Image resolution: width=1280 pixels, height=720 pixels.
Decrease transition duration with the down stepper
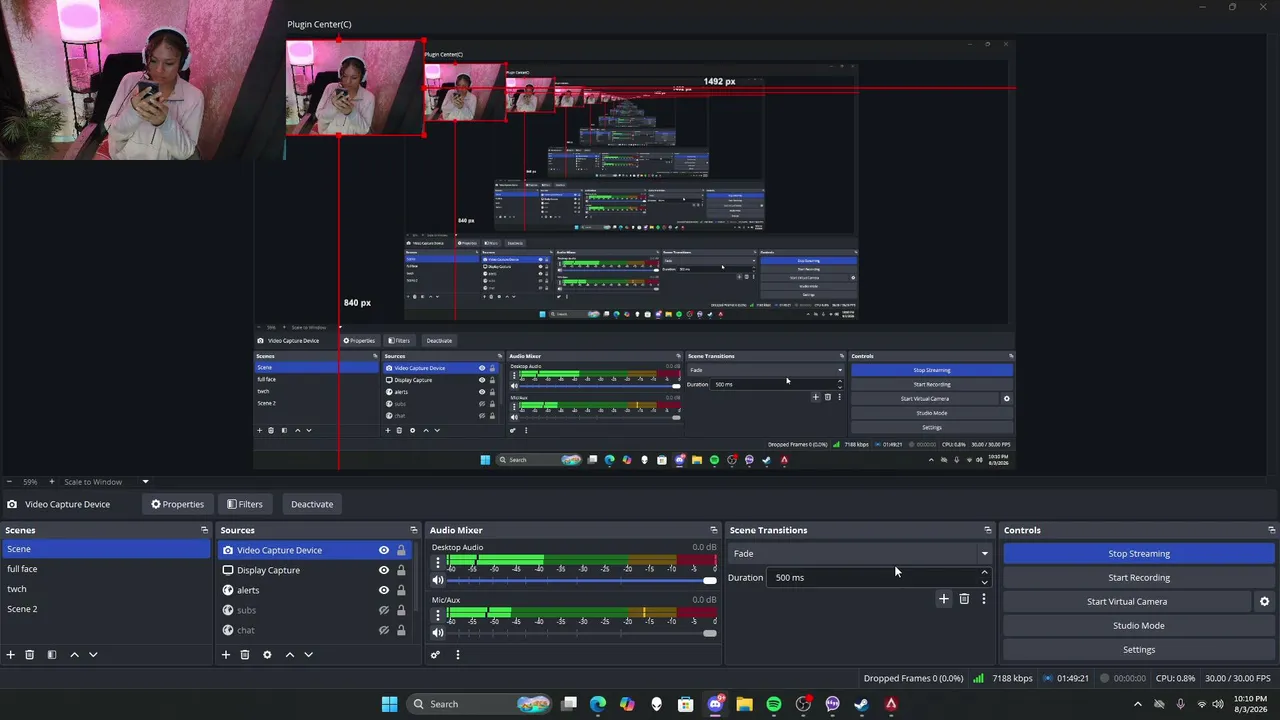point(984,582)
